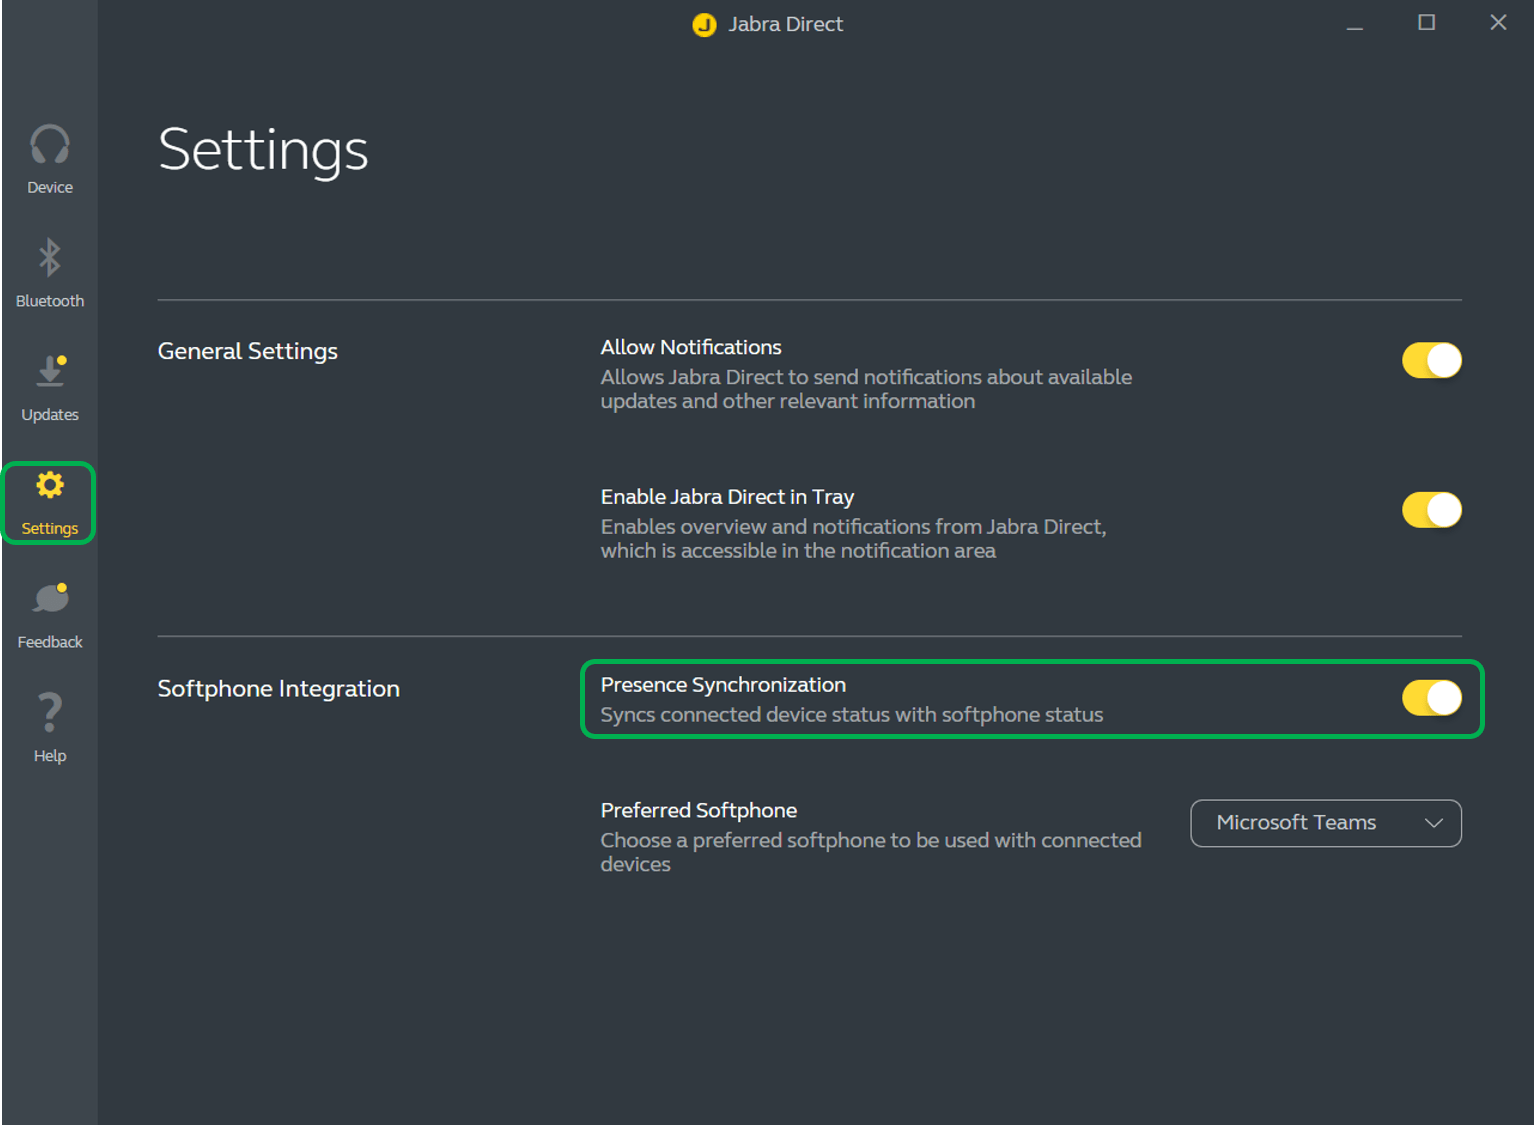This screenshot has height=1125, width=1534.
Task: Minimize the Jabra Direct window
Action: [x=1354, y=24]
